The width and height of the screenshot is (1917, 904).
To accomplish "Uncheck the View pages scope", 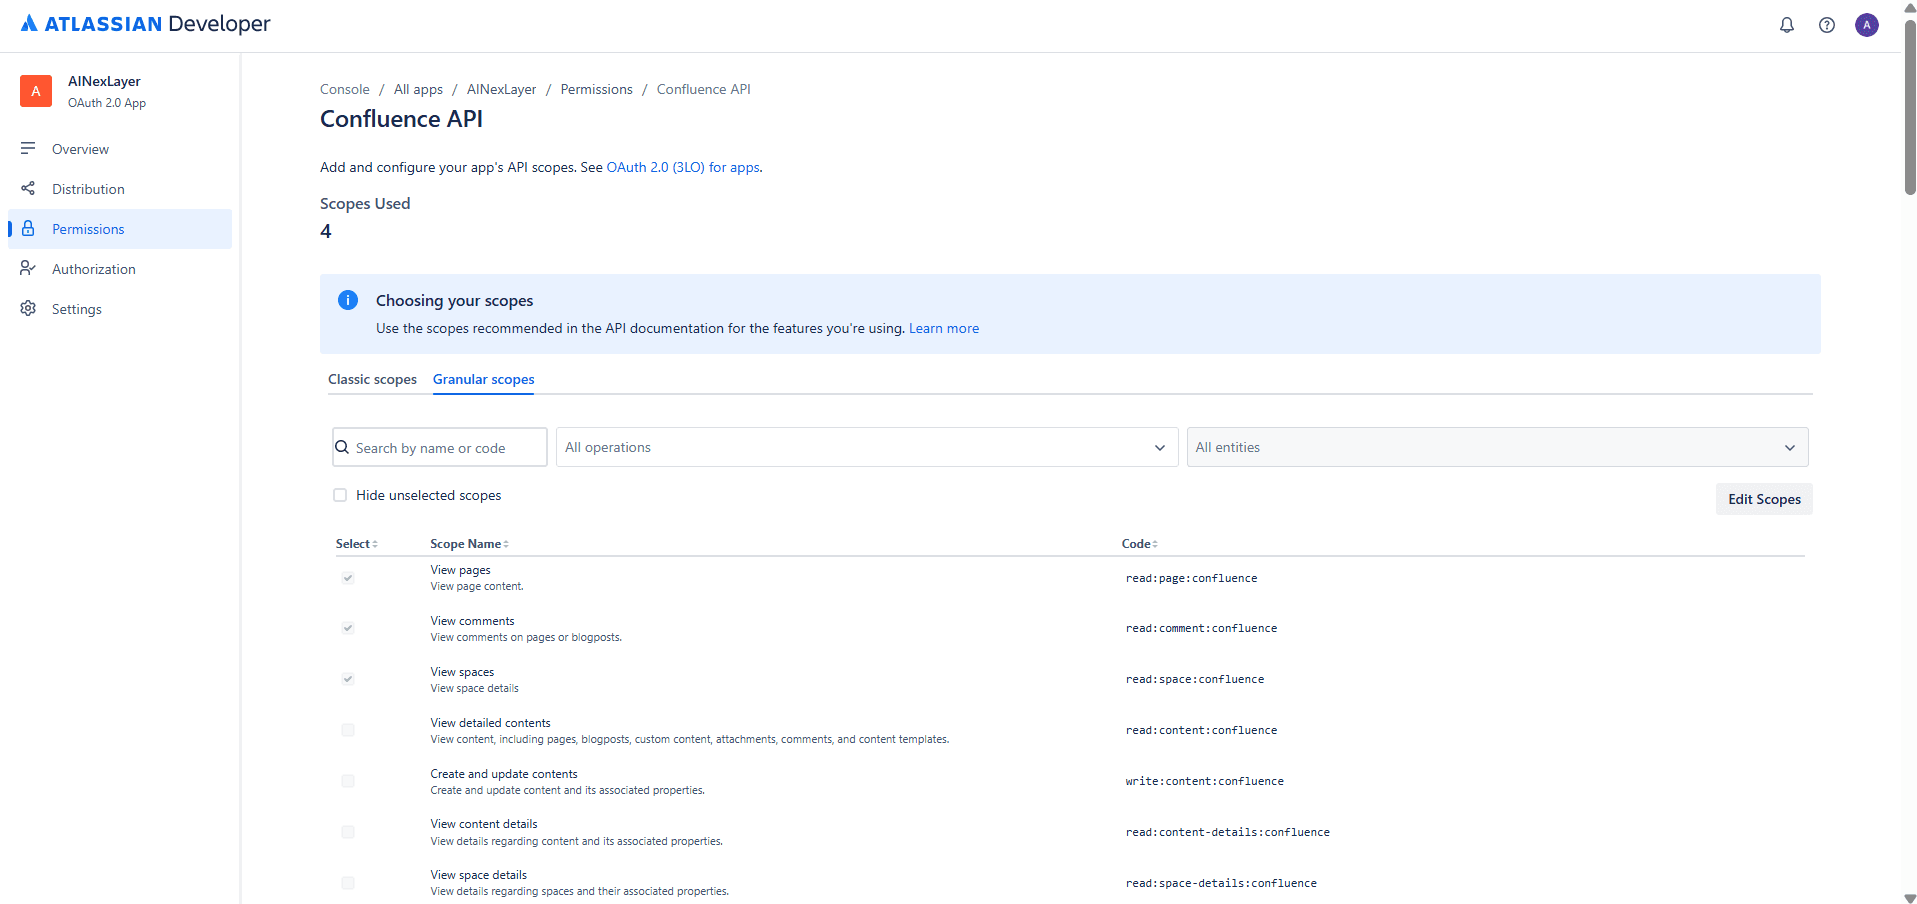I will tap(347, 577).
